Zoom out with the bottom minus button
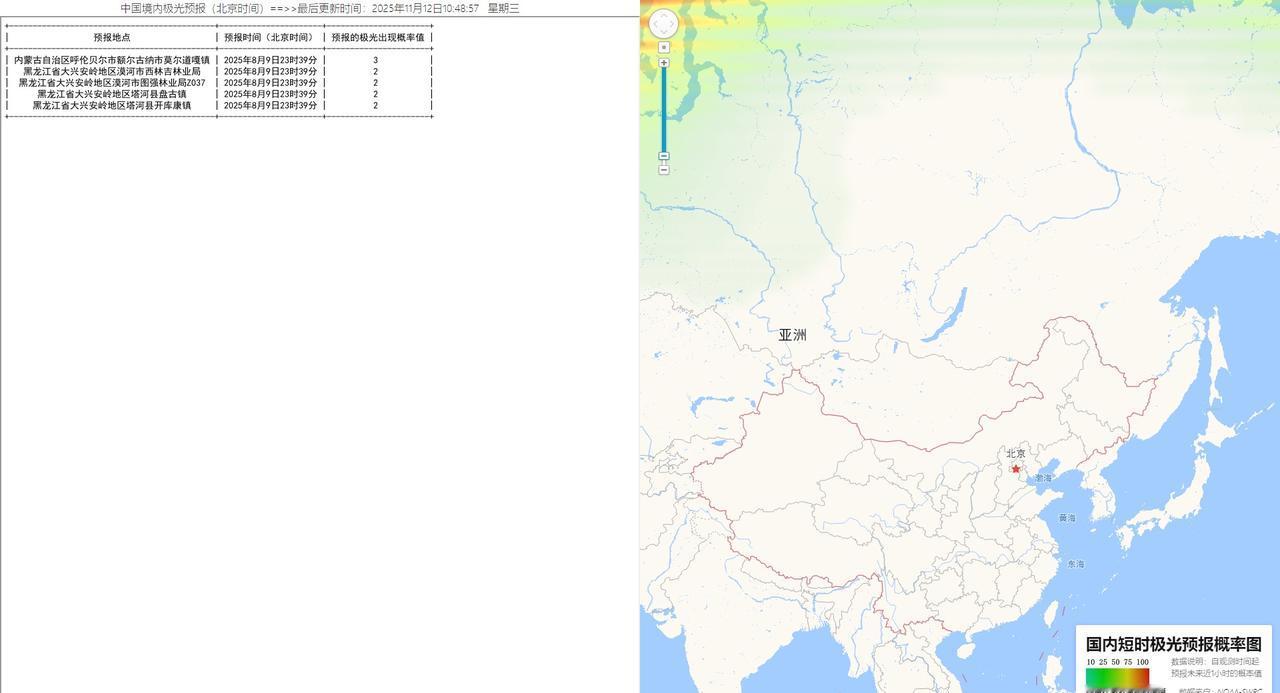This screenshot has height=693, width=1280. 664,170
